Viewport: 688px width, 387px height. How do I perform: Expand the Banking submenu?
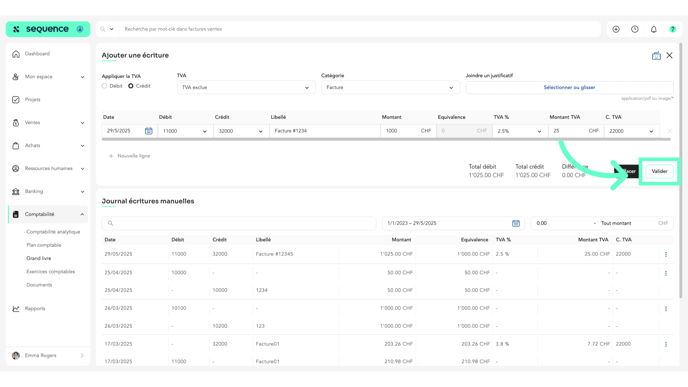click(82, 192)
